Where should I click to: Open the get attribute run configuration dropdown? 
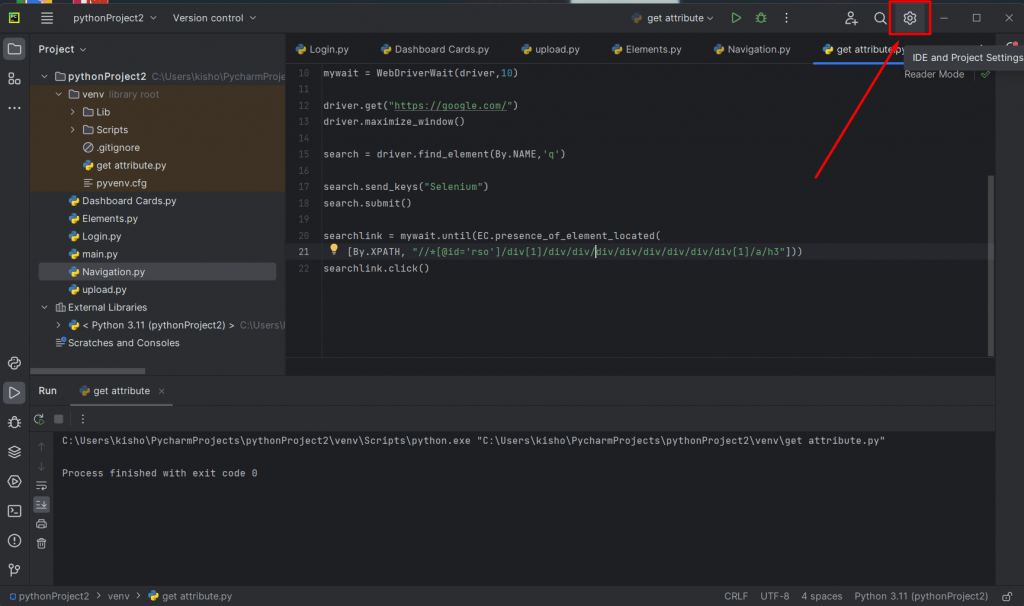674,18
